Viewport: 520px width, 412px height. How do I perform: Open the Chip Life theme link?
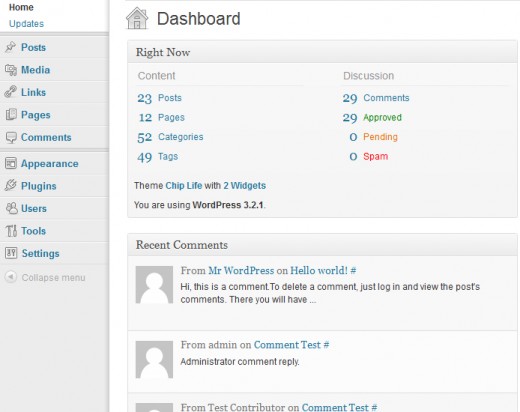coord(184,185)
